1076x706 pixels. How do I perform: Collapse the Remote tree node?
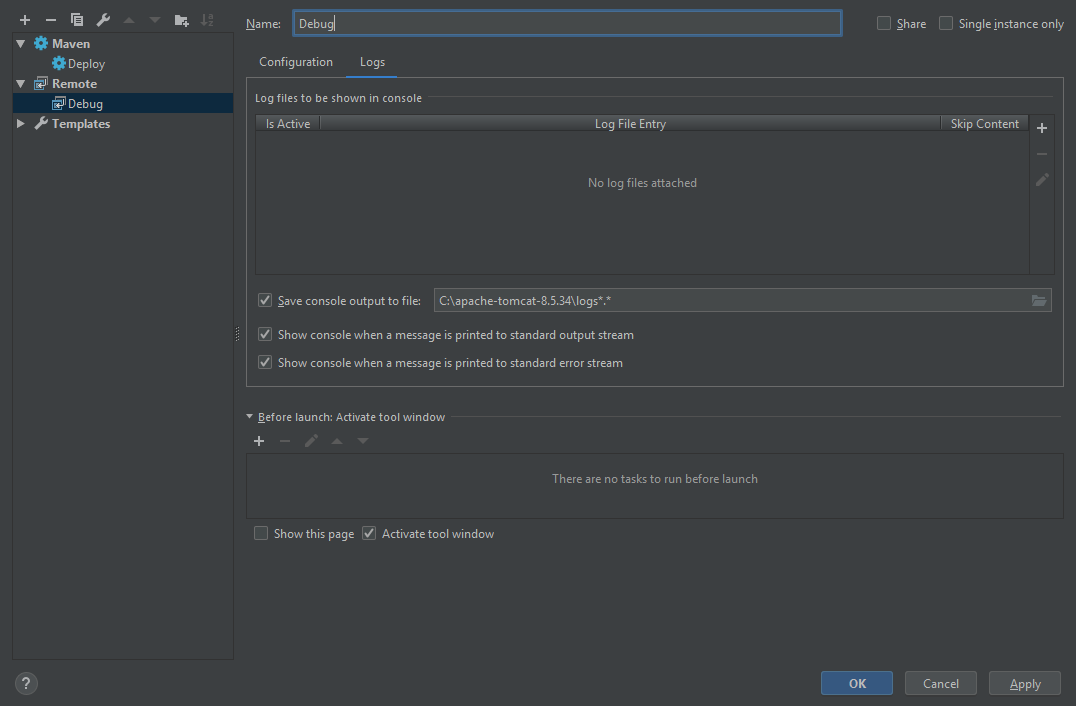[20, 83]
